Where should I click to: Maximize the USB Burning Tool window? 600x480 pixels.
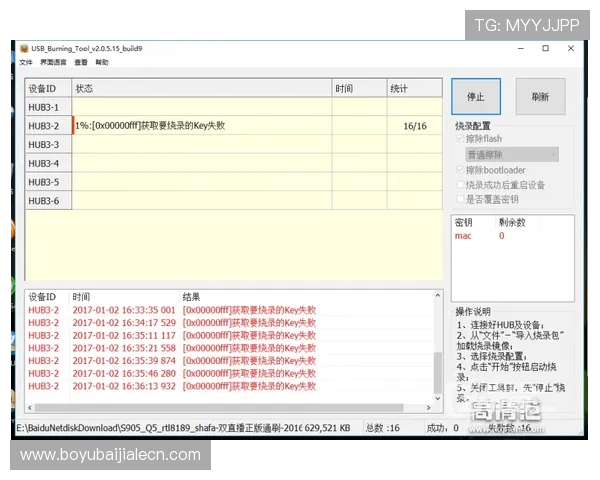point(546,48)
